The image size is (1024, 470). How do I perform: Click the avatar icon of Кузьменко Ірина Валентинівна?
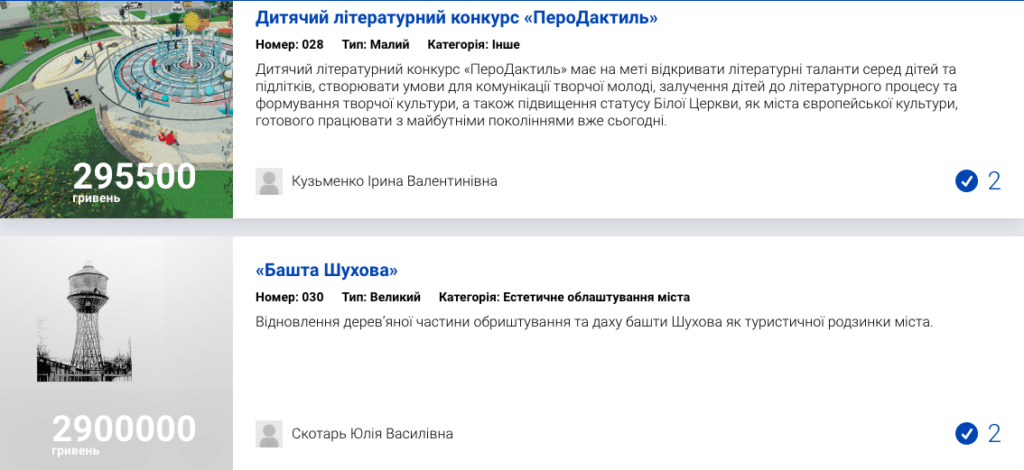tap(269, 181)
